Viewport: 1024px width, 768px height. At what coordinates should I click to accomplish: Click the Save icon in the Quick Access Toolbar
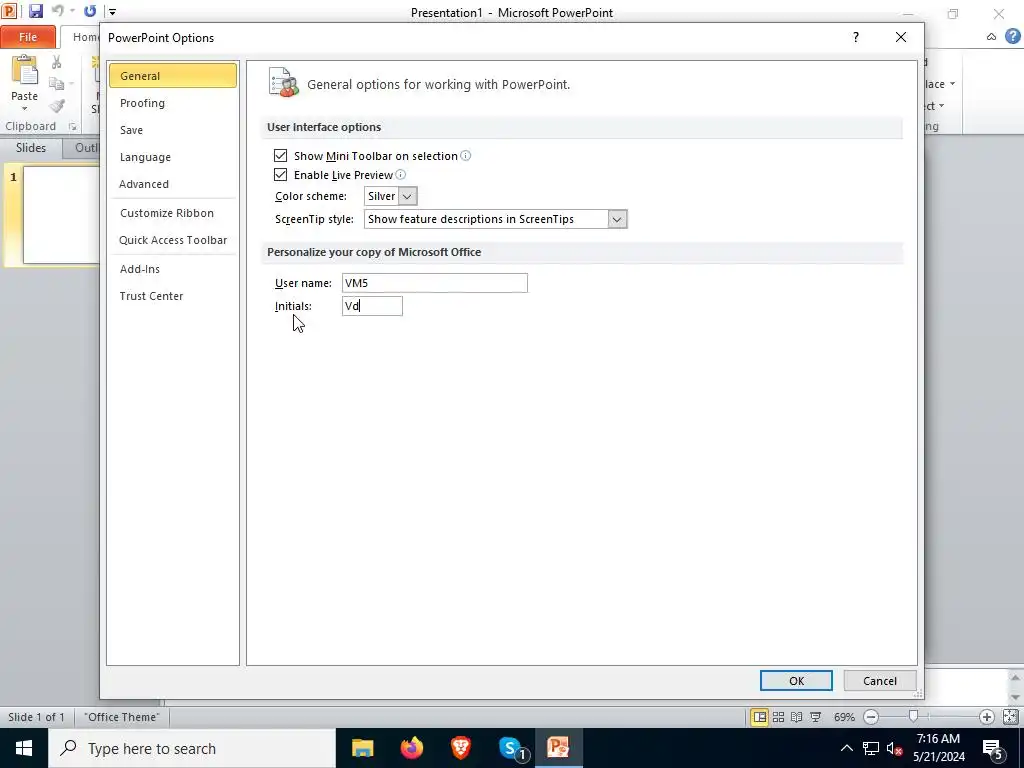[36, 11]
